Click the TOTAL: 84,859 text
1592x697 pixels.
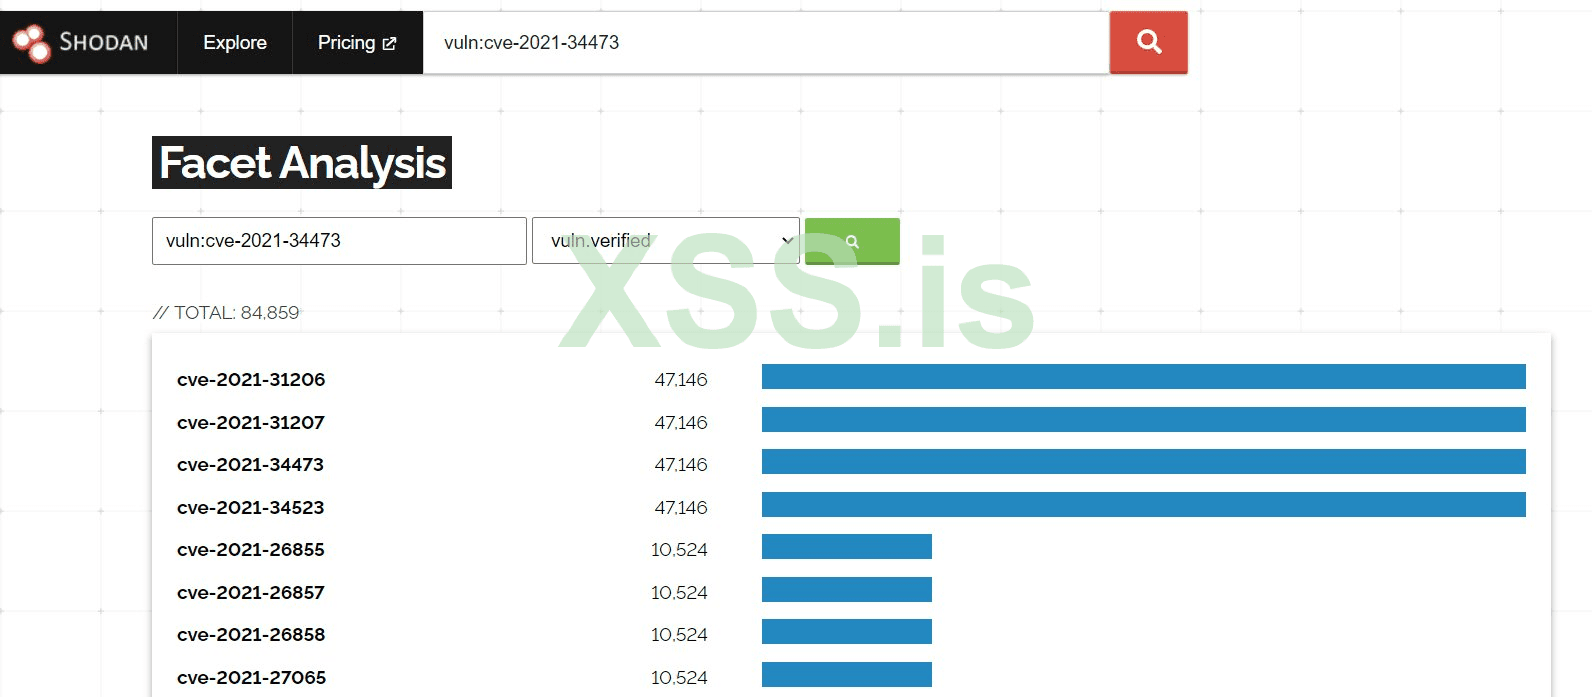pos(226,312)
